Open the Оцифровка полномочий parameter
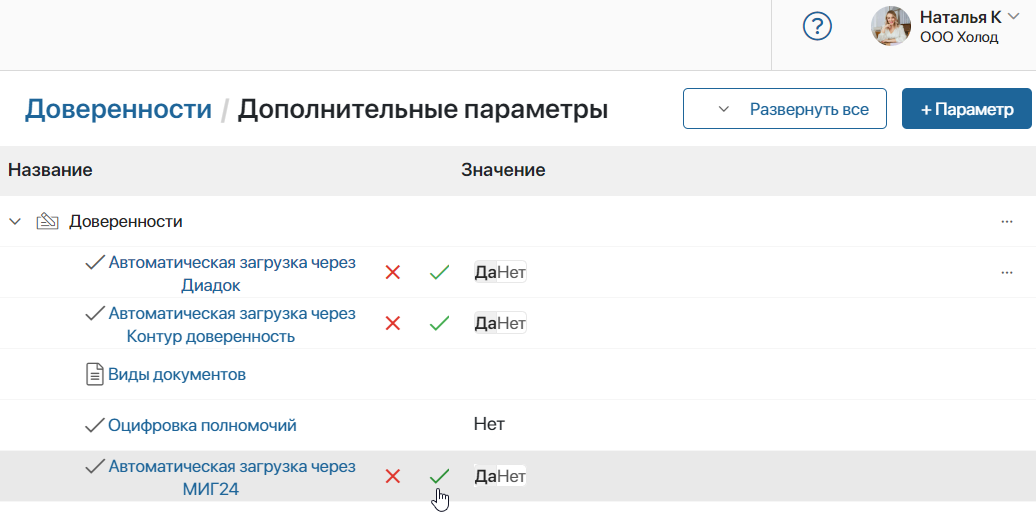The width and height of the screenshot is (1036, 520). tap(202, 425)
